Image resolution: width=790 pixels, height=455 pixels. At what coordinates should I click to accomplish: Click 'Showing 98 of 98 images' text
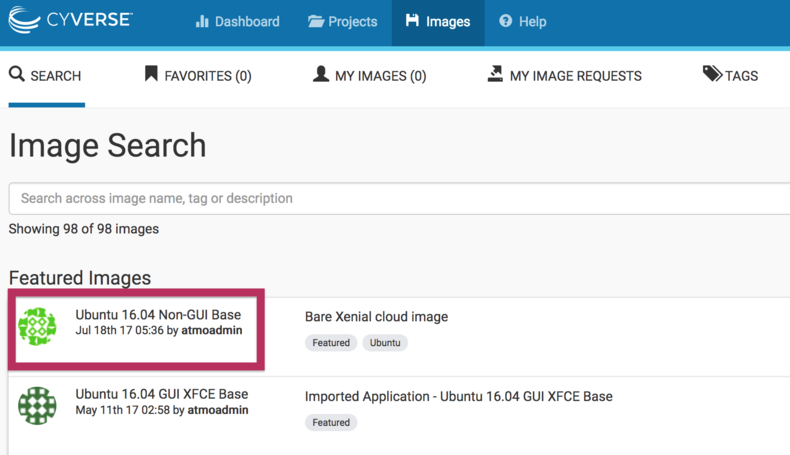click(x=84, y=229)
